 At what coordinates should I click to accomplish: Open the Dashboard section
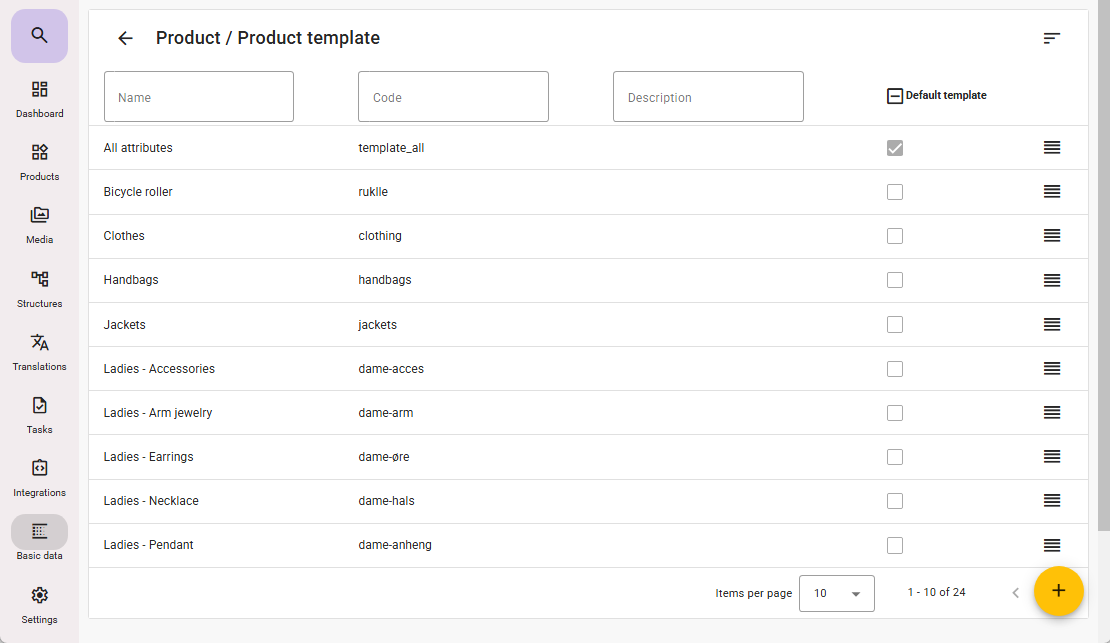(x=39, y=98)
